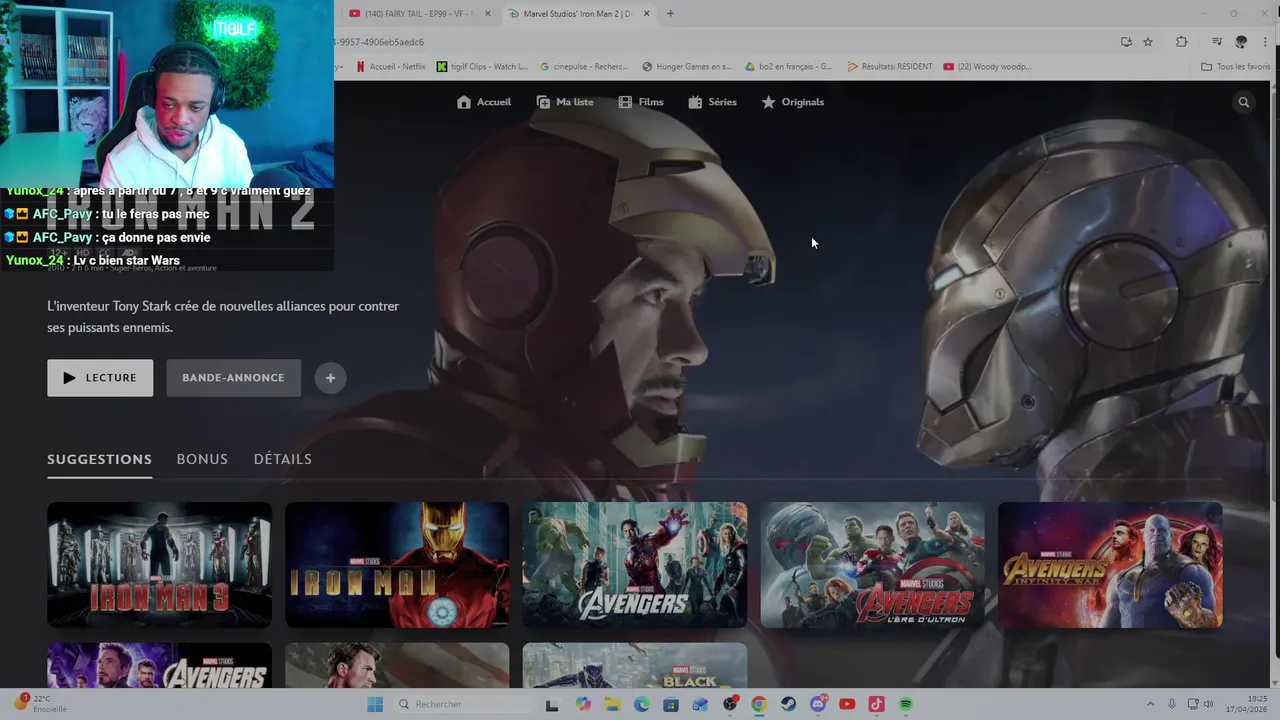Screen dimensions: 1280x720
Task: Go to Films section
Action: tap(640, 102)
